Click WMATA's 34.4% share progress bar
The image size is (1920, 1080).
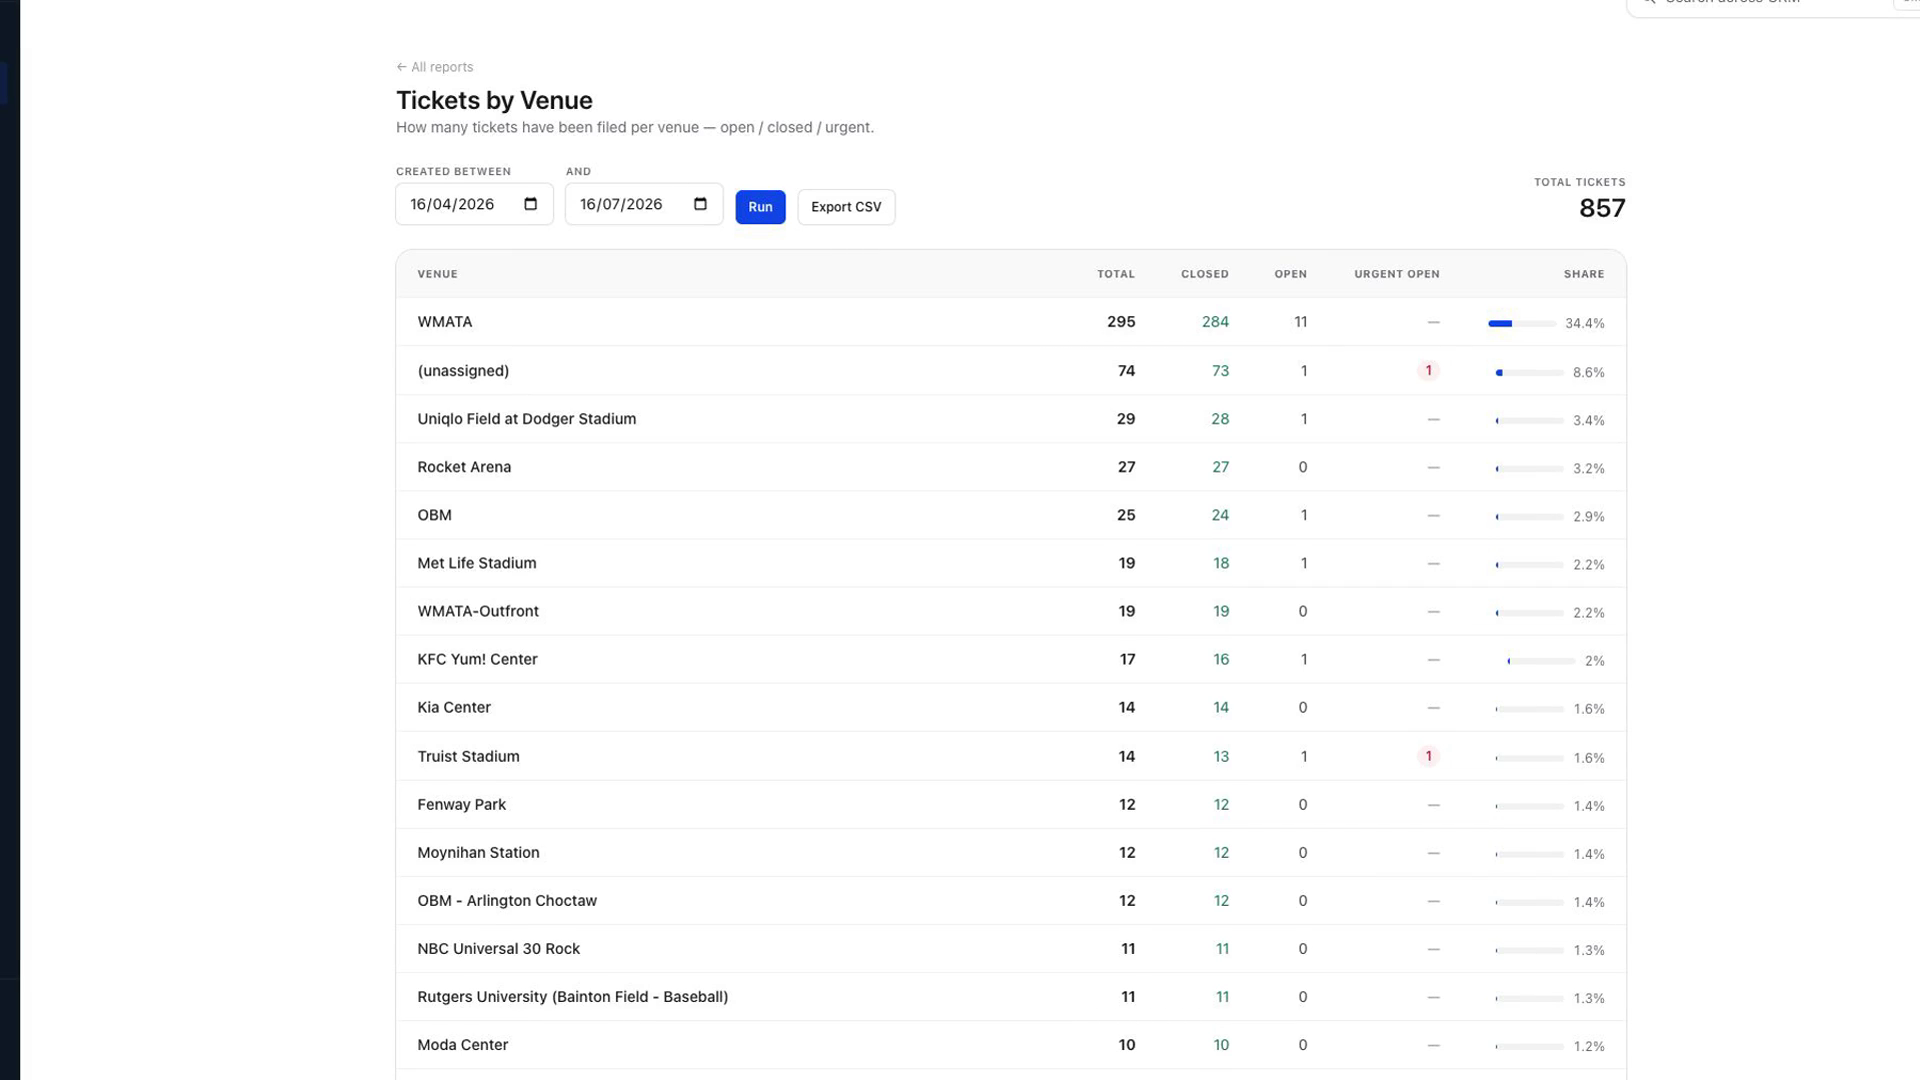[x=1522, y=323]
